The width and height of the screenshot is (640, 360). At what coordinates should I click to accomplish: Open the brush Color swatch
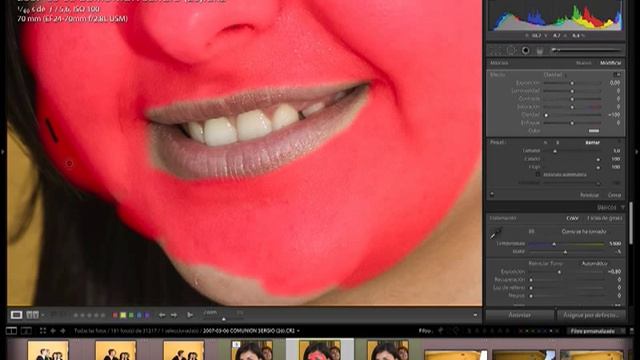pyautogui.click(x=593, y=131)
